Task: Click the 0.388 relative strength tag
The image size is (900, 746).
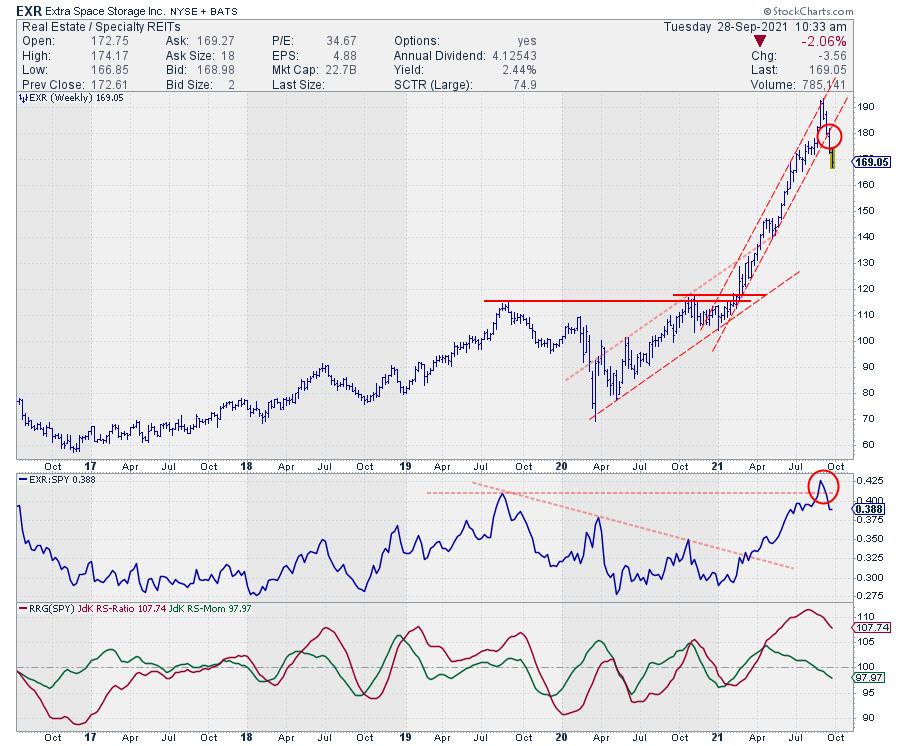Action: click(866, 508)
